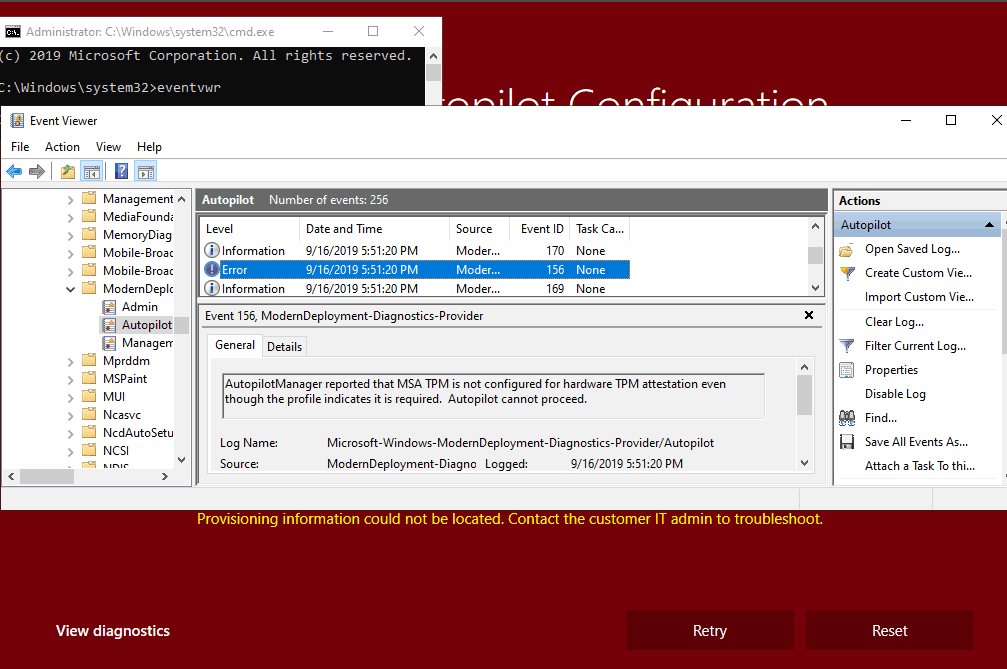The image size is (1007, 669).
Task: Switch to the Details tab
Action: (x=285, y=347)
